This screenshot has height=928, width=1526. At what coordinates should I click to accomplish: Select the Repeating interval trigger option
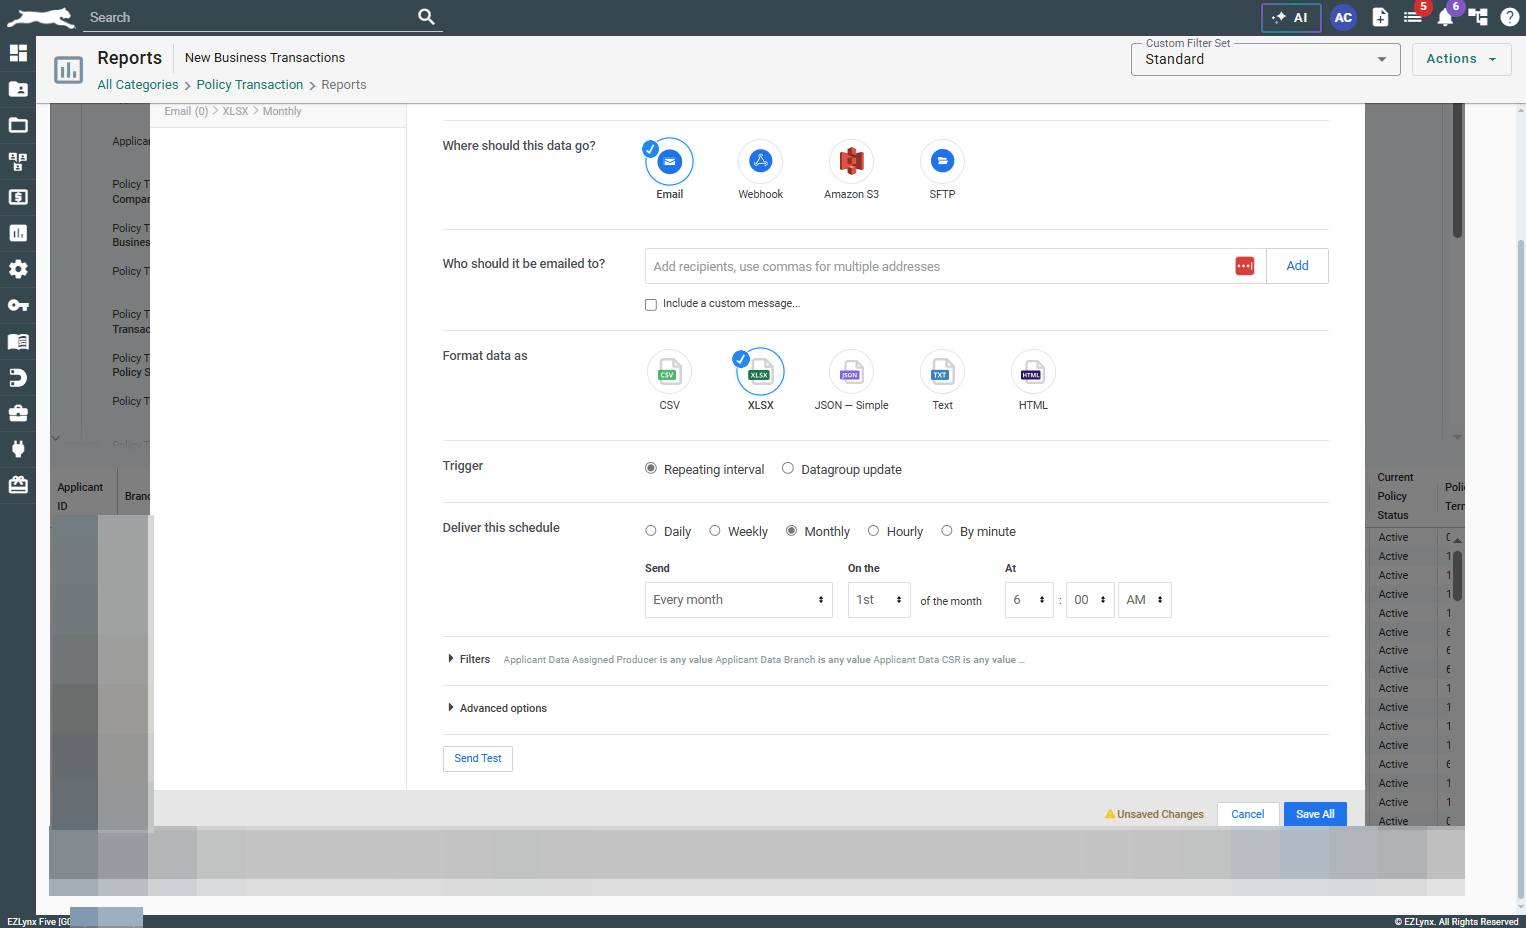click(x=651, y=469)
